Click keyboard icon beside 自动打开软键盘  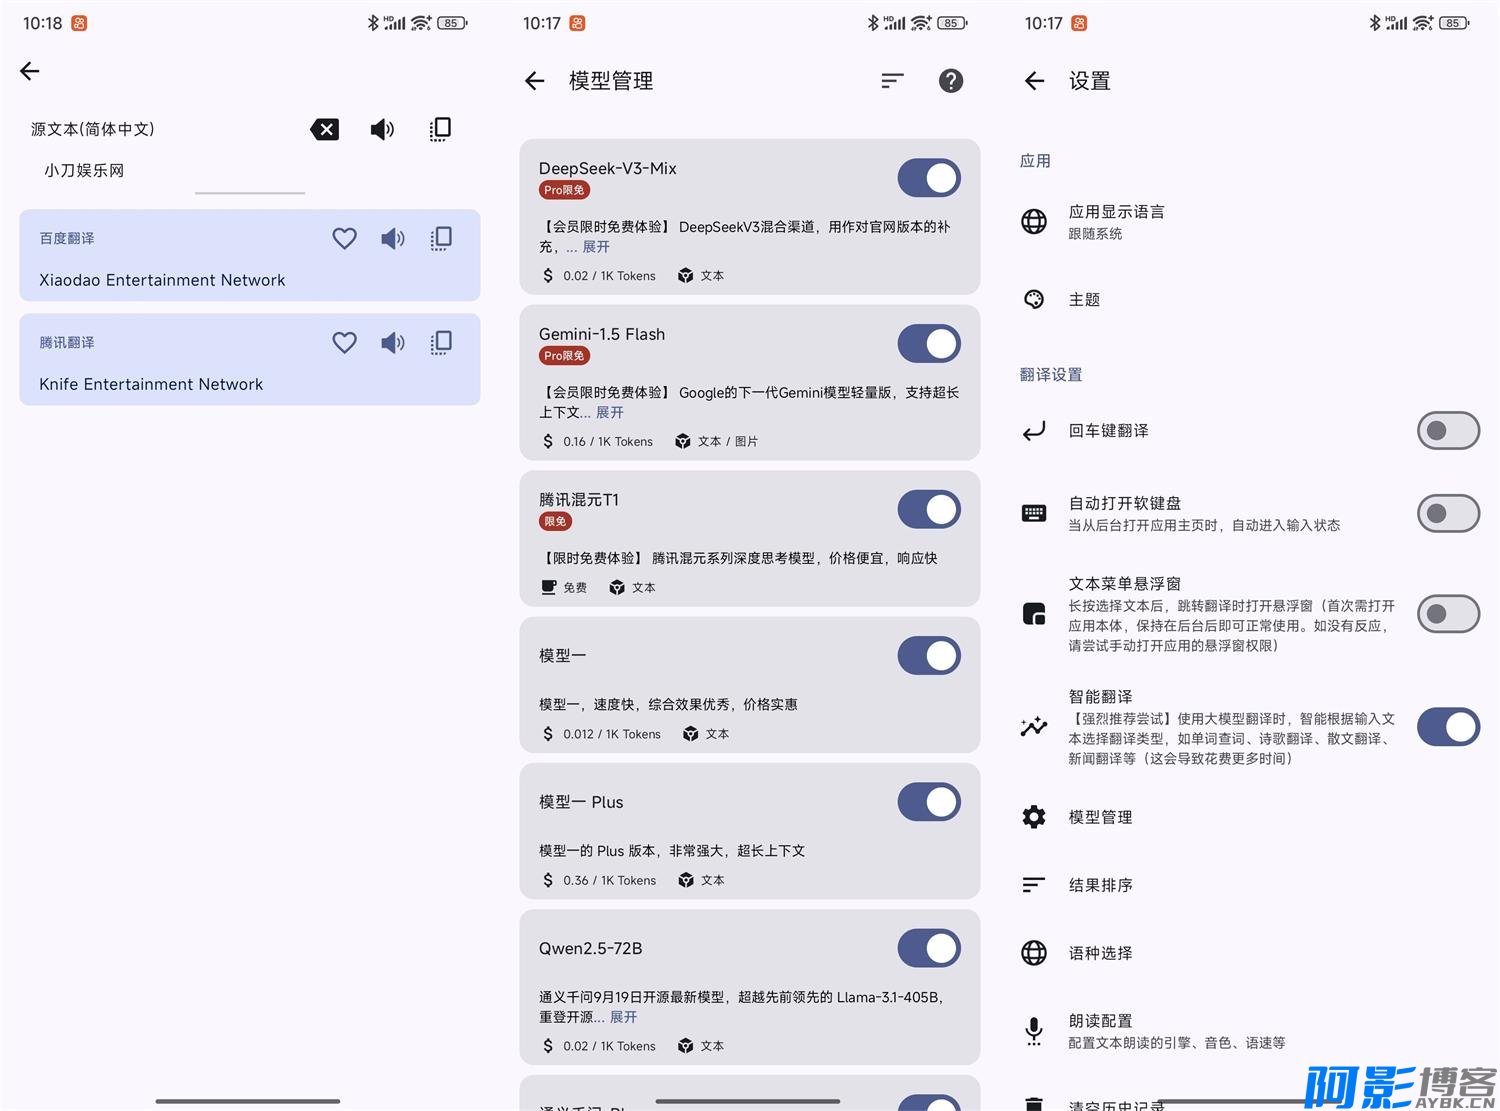pos(1034,513)
